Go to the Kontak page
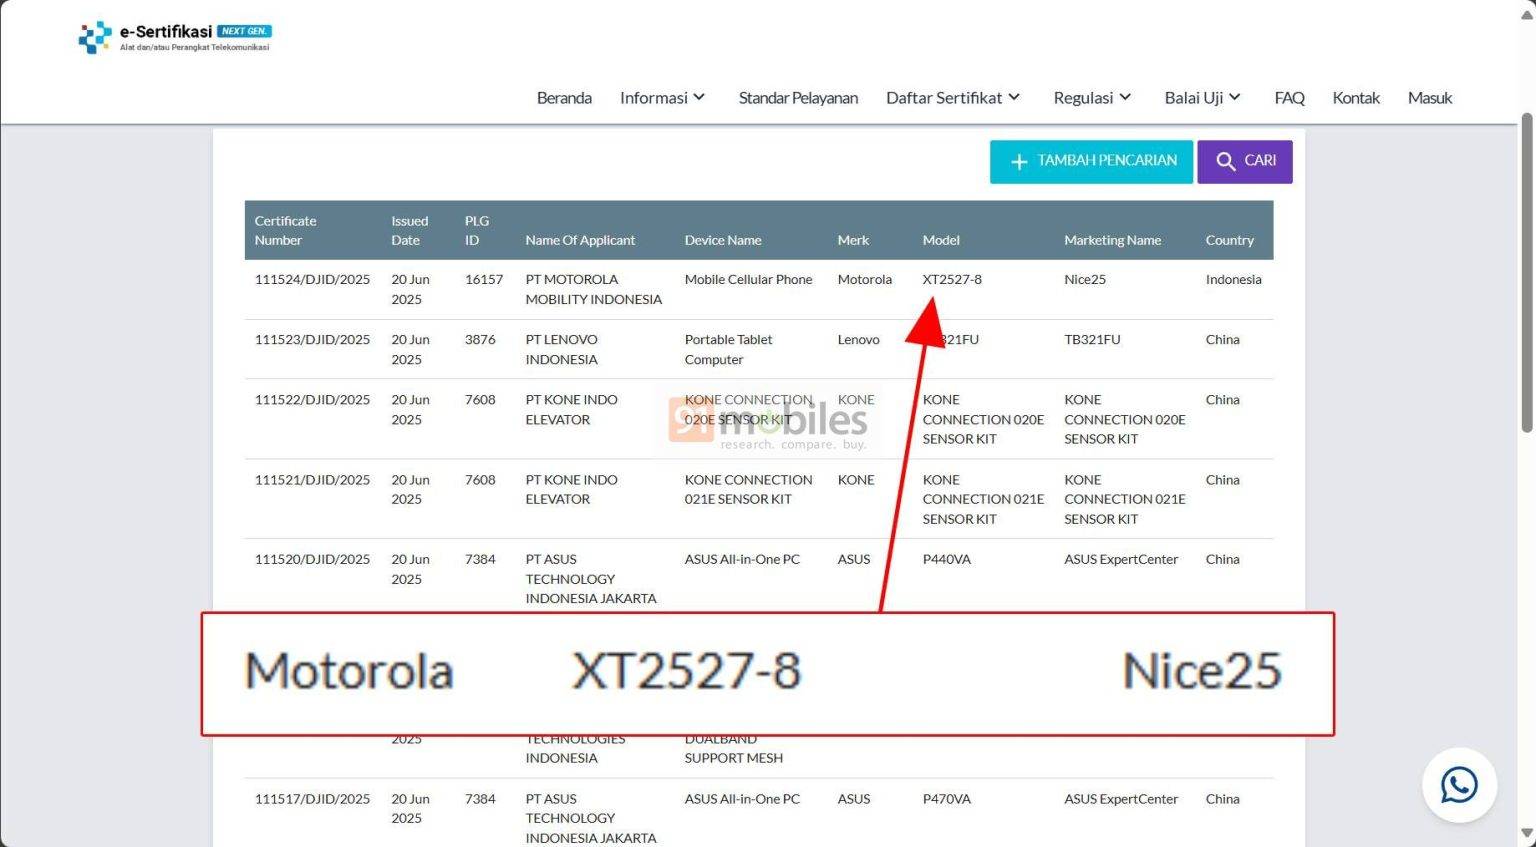 click(x=1356, y=97)
